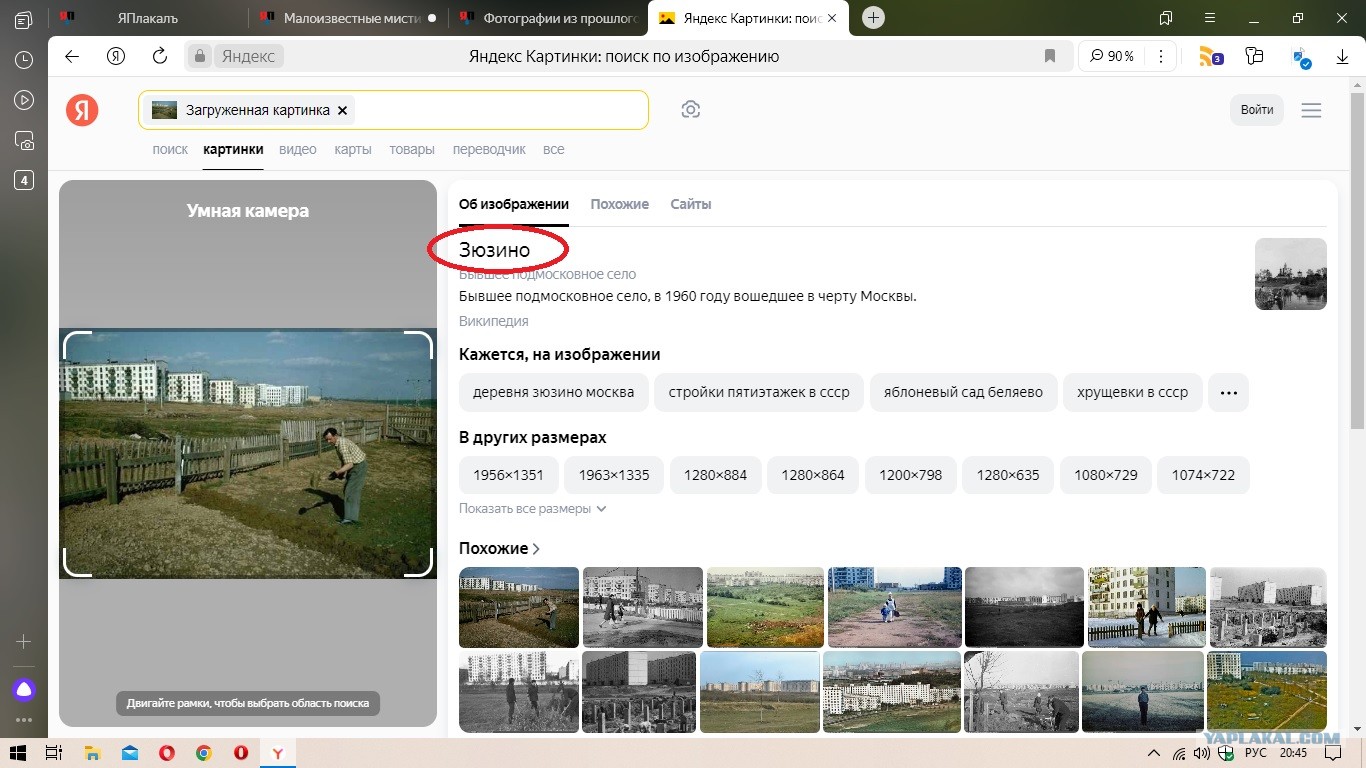Open the browser main menu in title bar
The width and height of the screenshot is (1366, 768).
point(1208,18)
